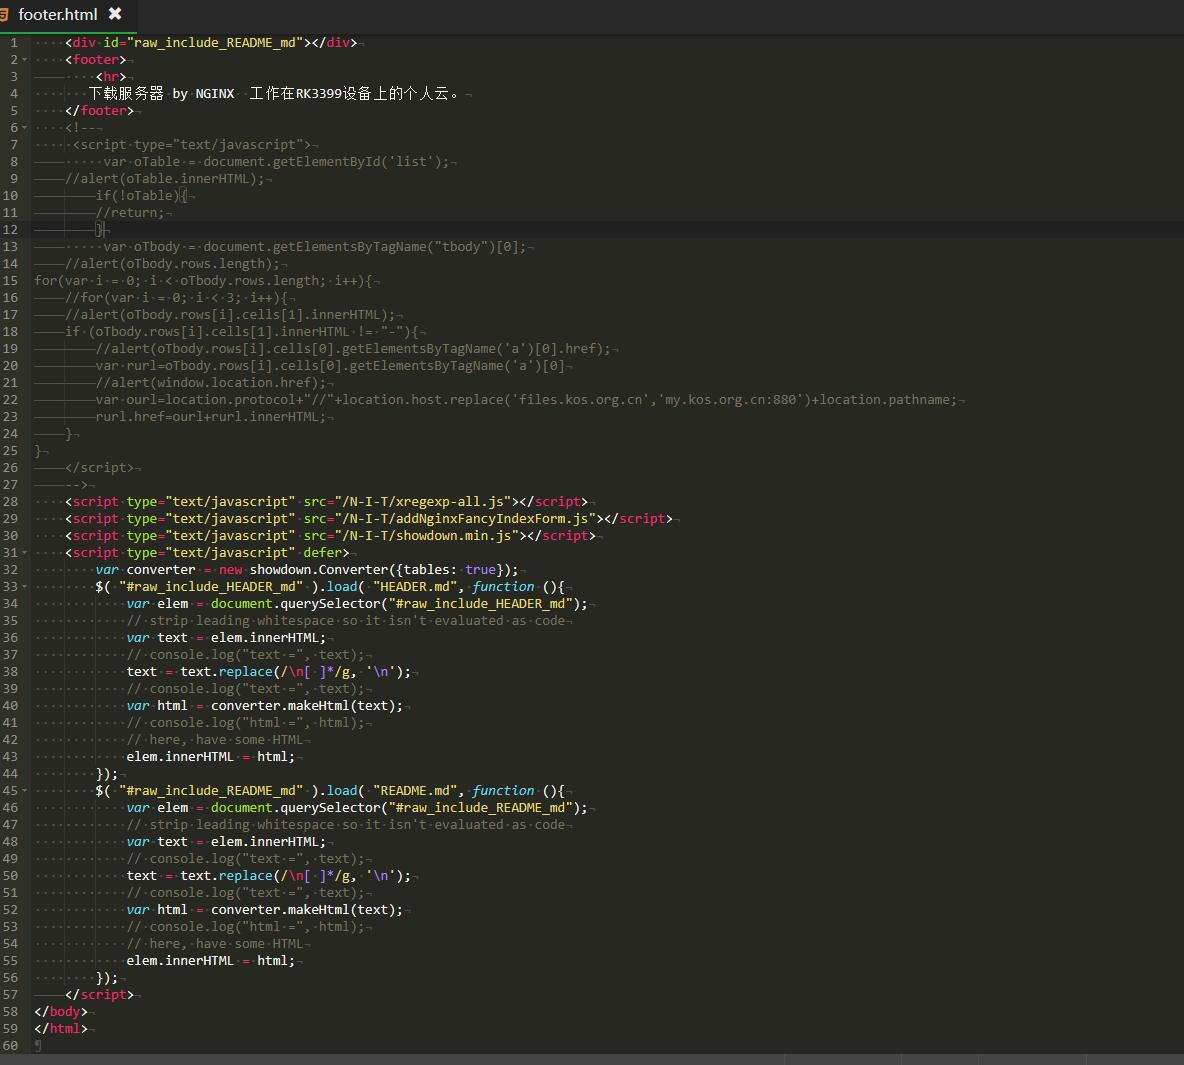Click the <hr> tag on line 3
This screenshot has height=1065, width=1184.
(111, 77)
